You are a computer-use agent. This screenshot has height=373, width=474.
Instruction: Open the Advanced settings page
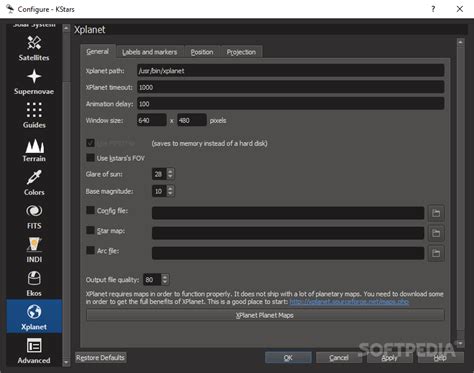[34, 351]
